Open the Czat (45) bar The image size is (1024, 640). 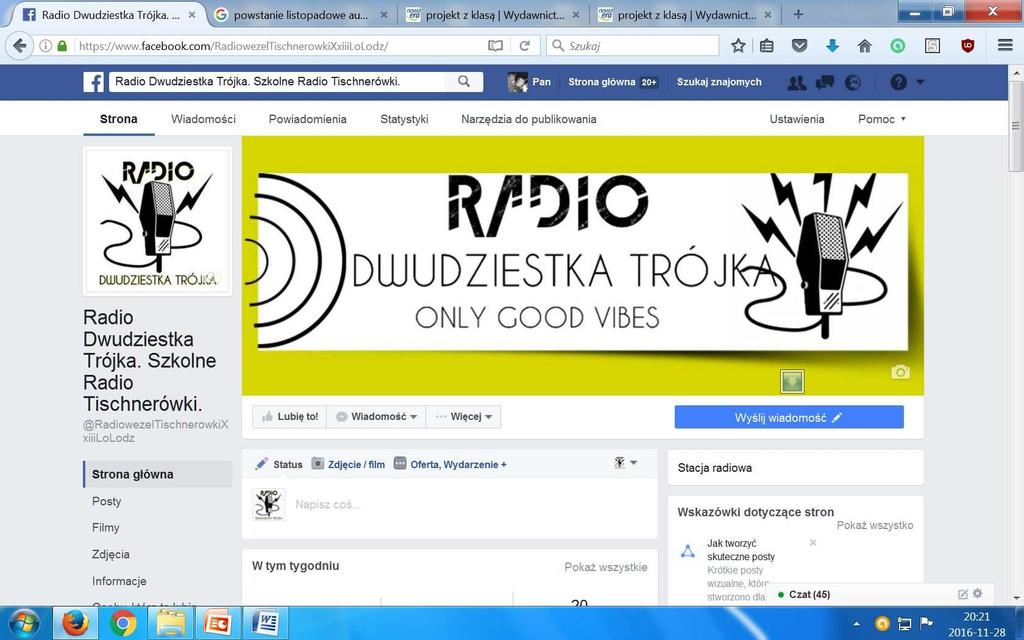[810, 594]
